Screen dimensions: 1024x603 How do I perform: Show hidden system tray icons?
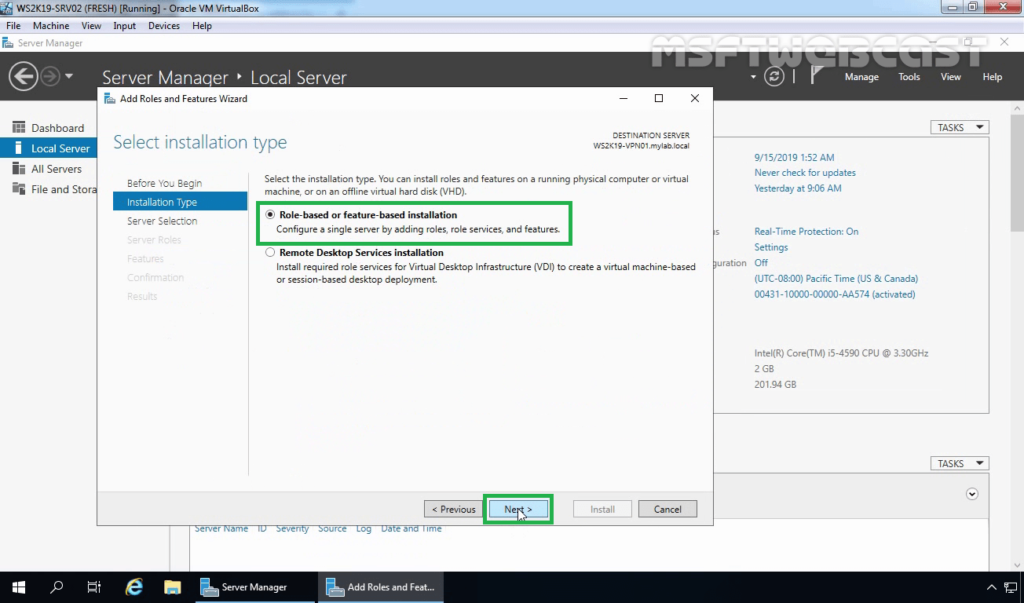coord(991,587)
